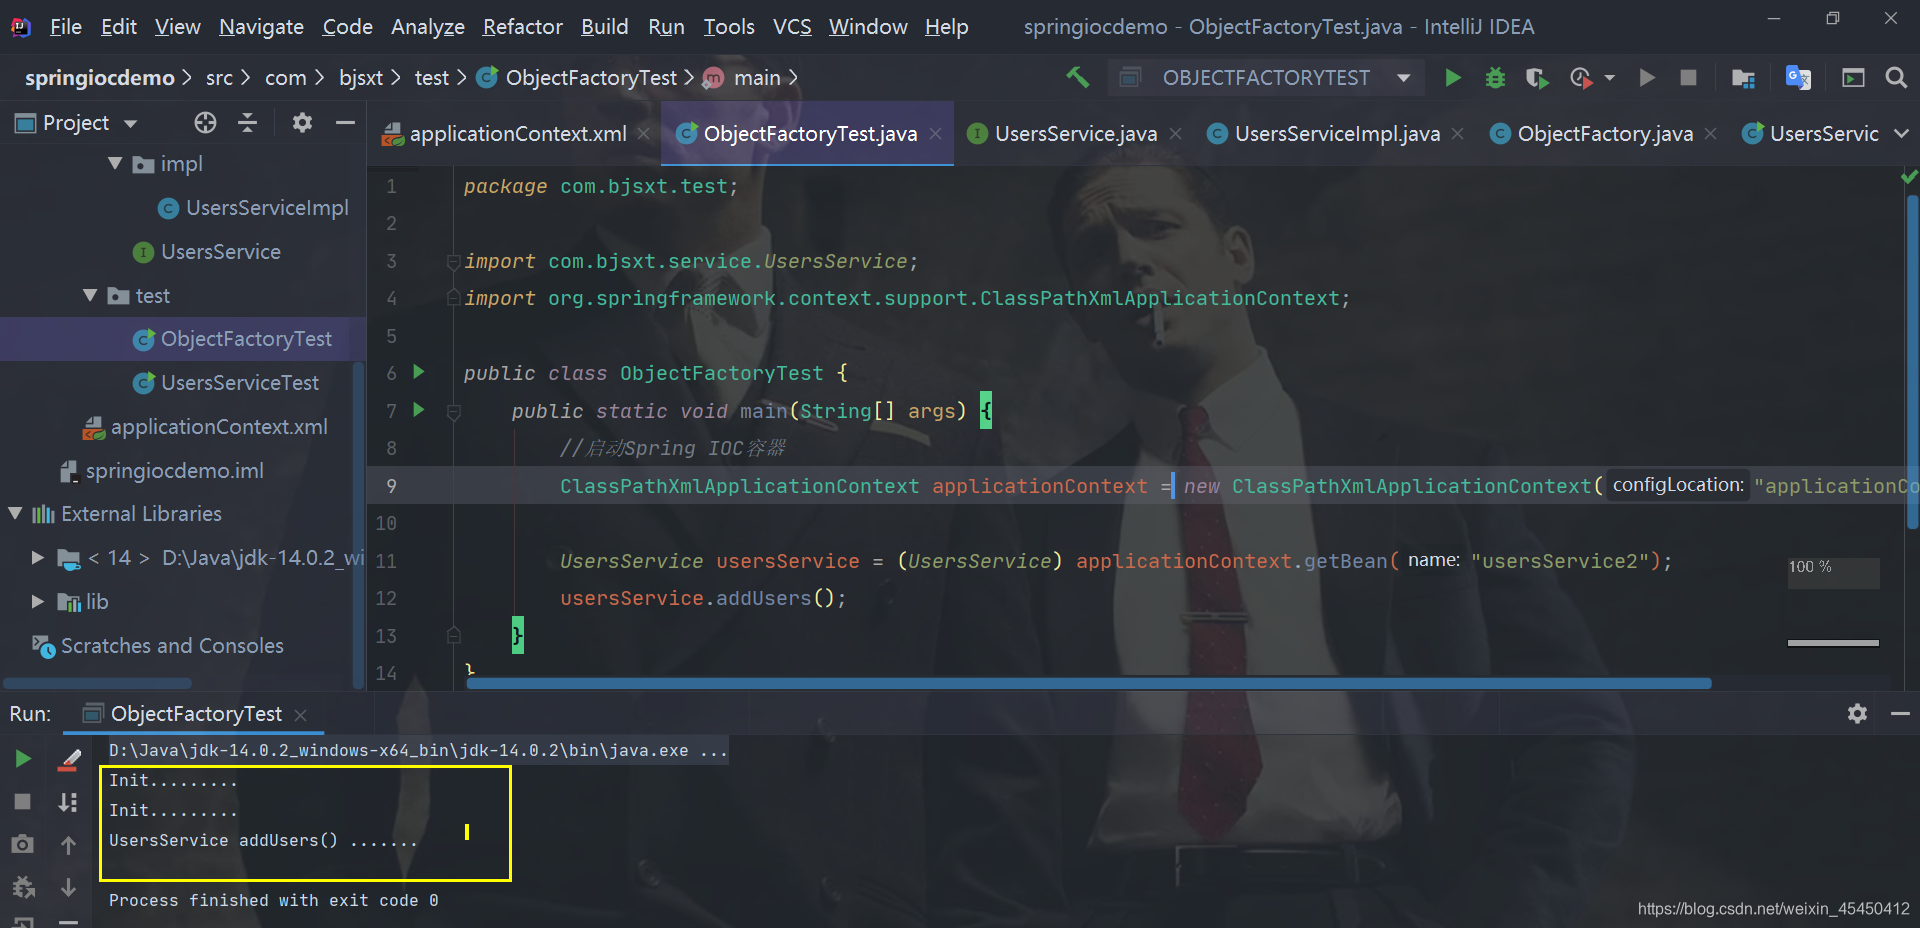Open run configuration dropdown OBJECTFACTORYTEST
This screenshot has height=928, width=1920.
1267,78
